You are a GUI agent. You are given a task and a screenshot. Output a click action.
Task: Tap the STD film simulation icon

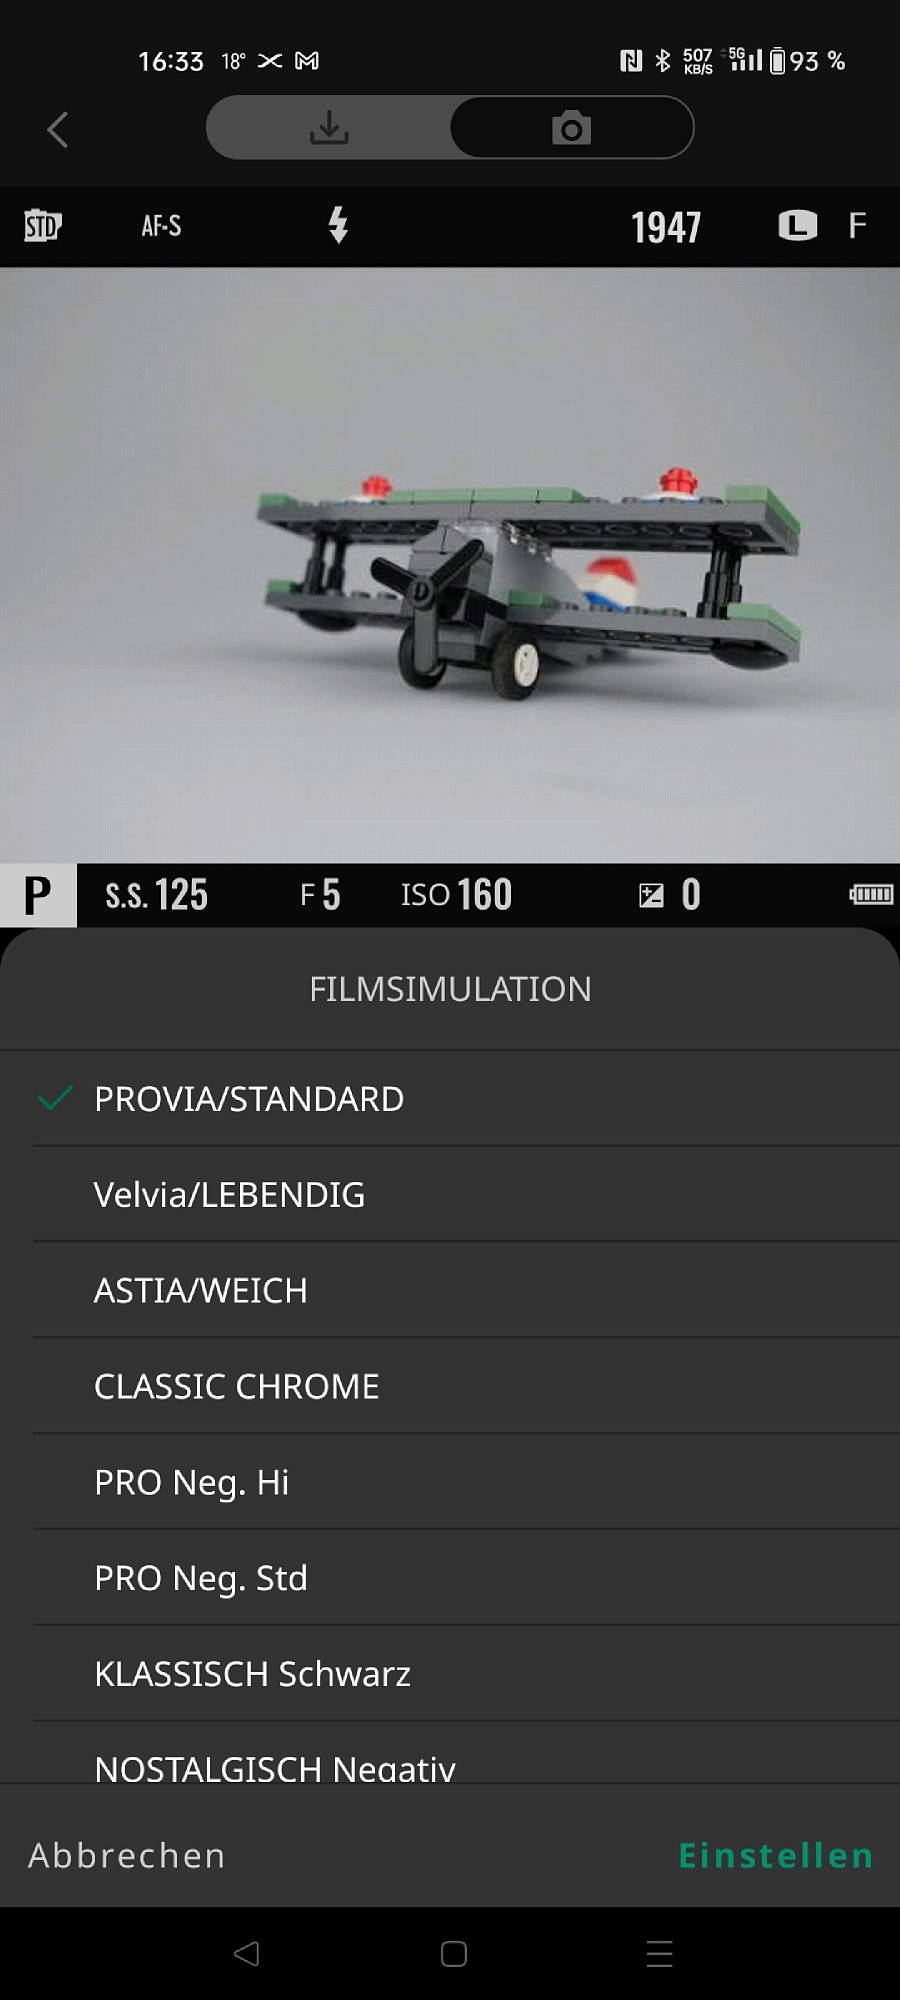click(x=43, y=226)
